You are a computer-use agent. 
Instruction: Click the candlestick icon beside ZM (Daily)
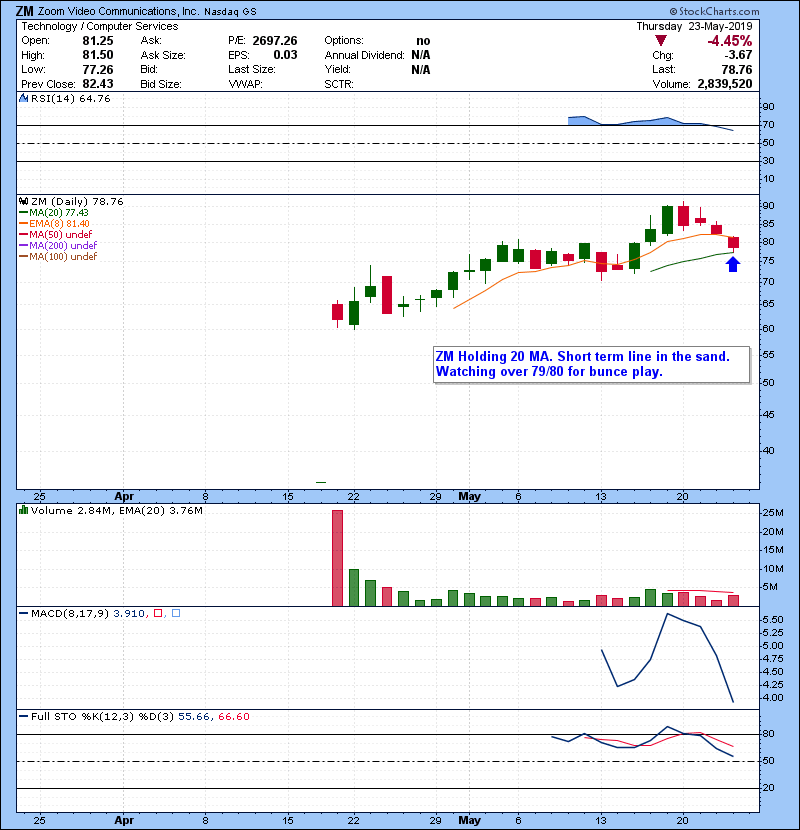[24, 201]
